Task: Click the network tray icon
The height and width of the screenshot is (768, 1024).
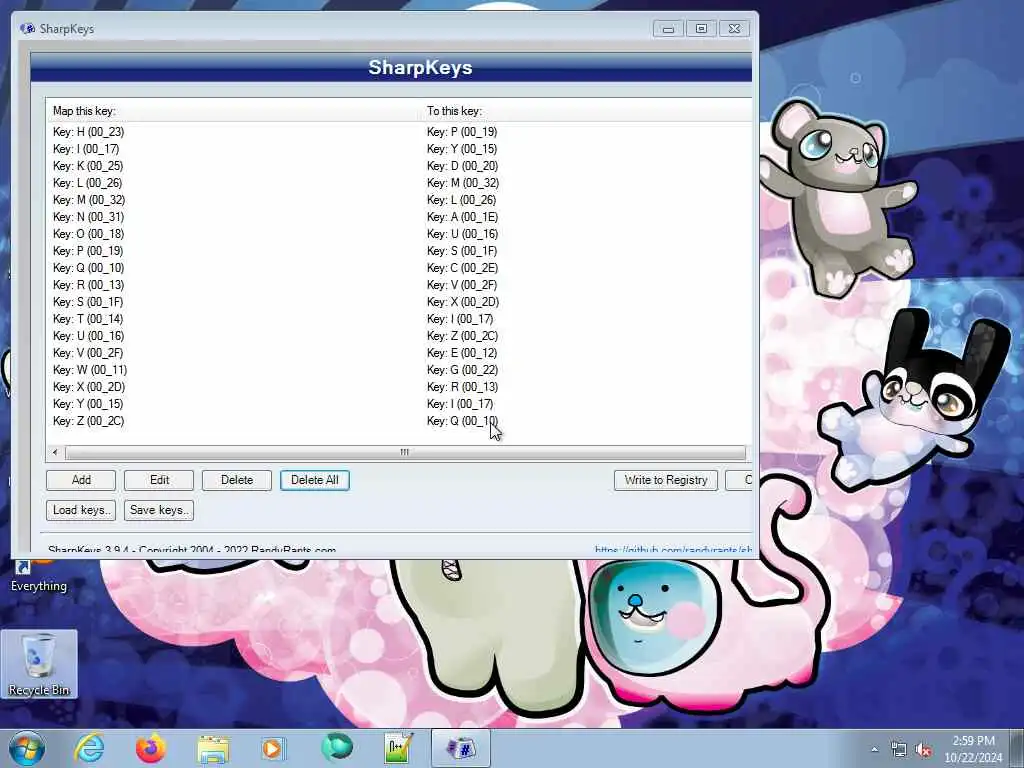Action: click(x=899, y=750)
